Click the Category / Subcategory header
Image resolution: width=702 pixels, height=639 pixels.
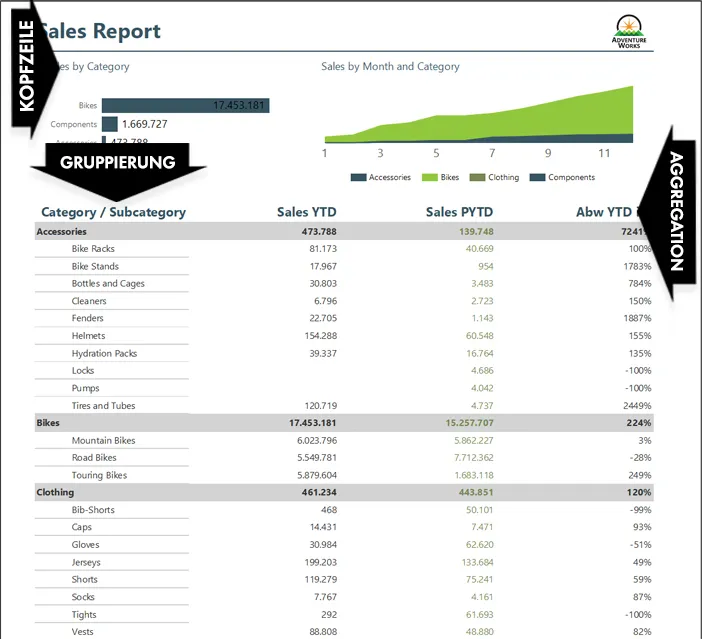[x=113, y=212]
